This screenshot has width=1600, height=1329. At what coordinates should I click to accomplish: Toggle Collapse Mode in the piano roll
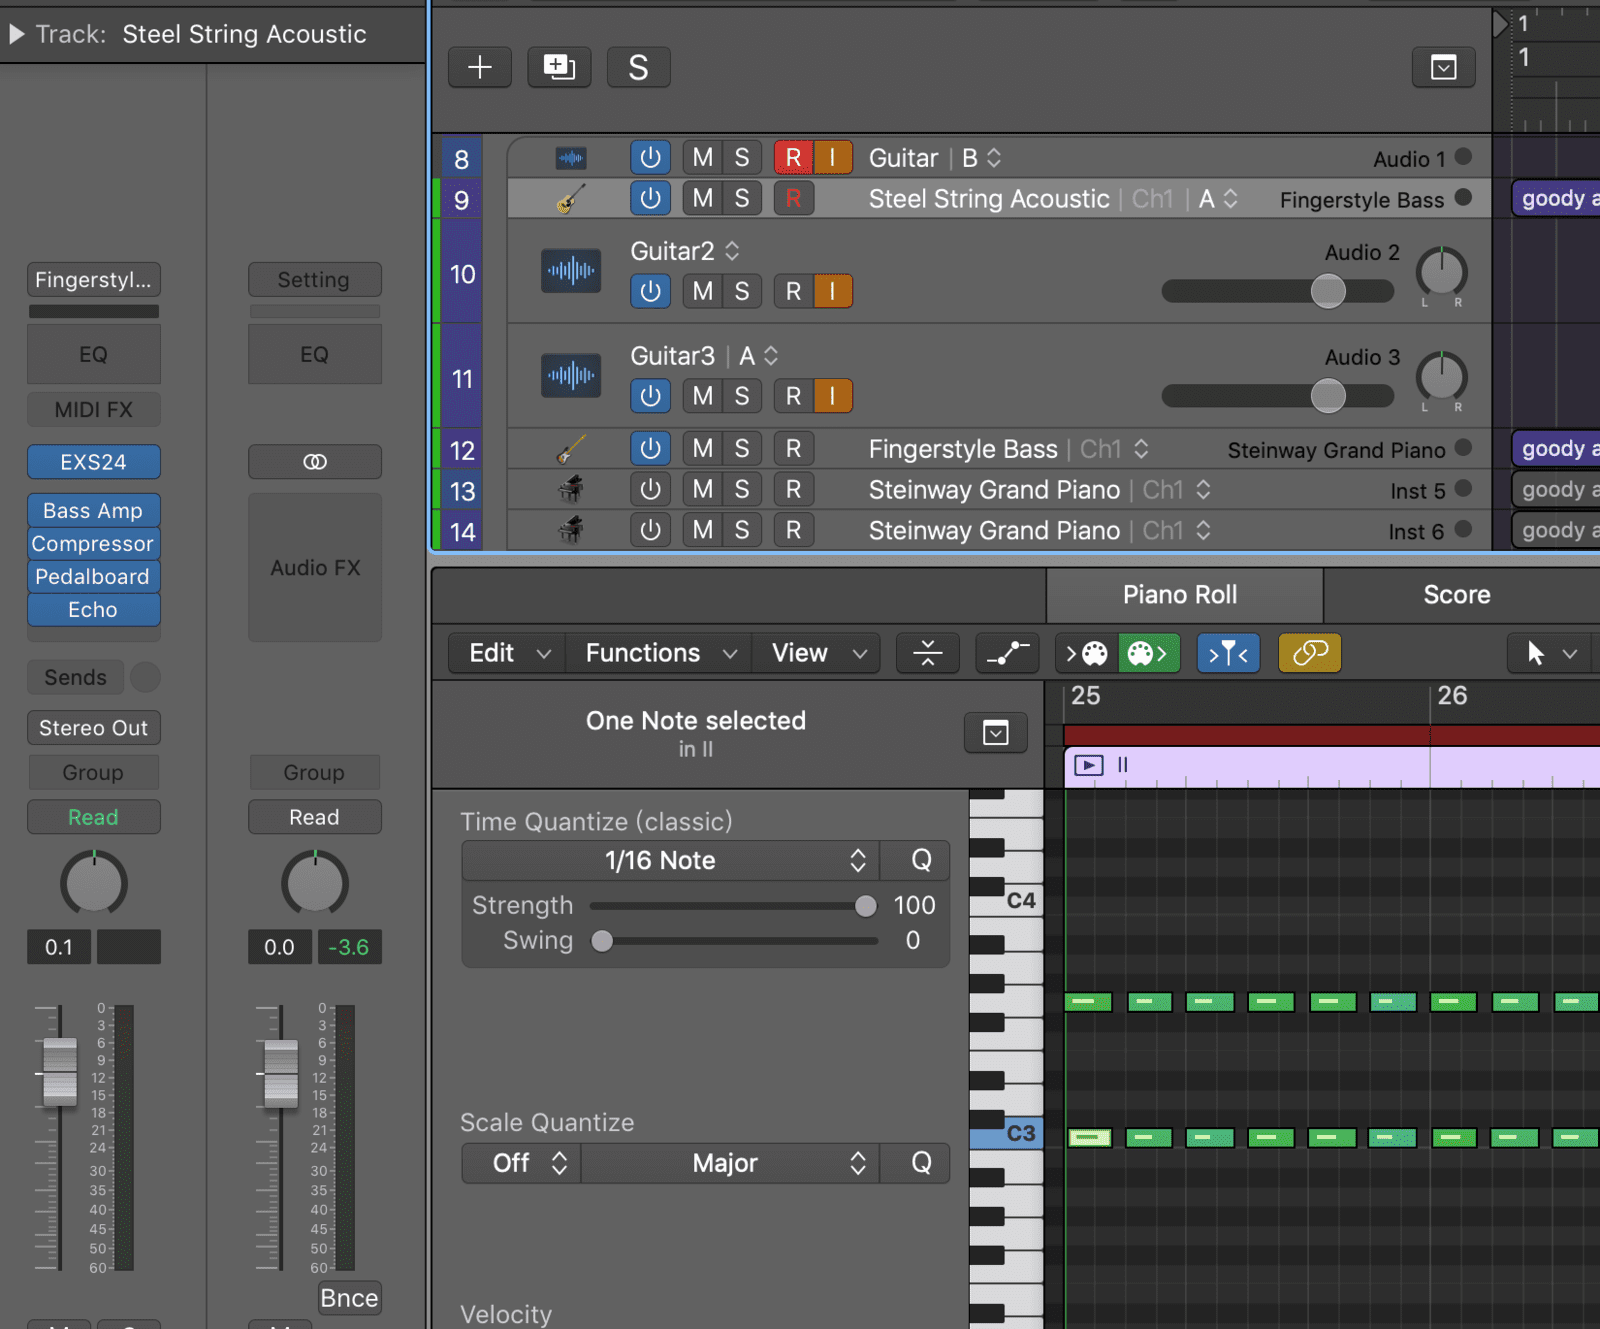tap(928, 653)
